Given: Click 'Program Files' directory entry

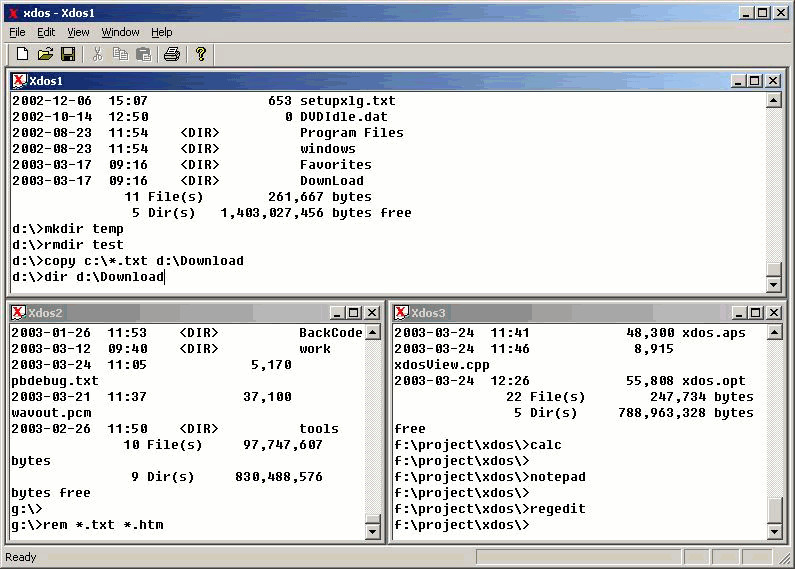Looking at the screenshot, I should pyautogui.click(x=351, y=133).
